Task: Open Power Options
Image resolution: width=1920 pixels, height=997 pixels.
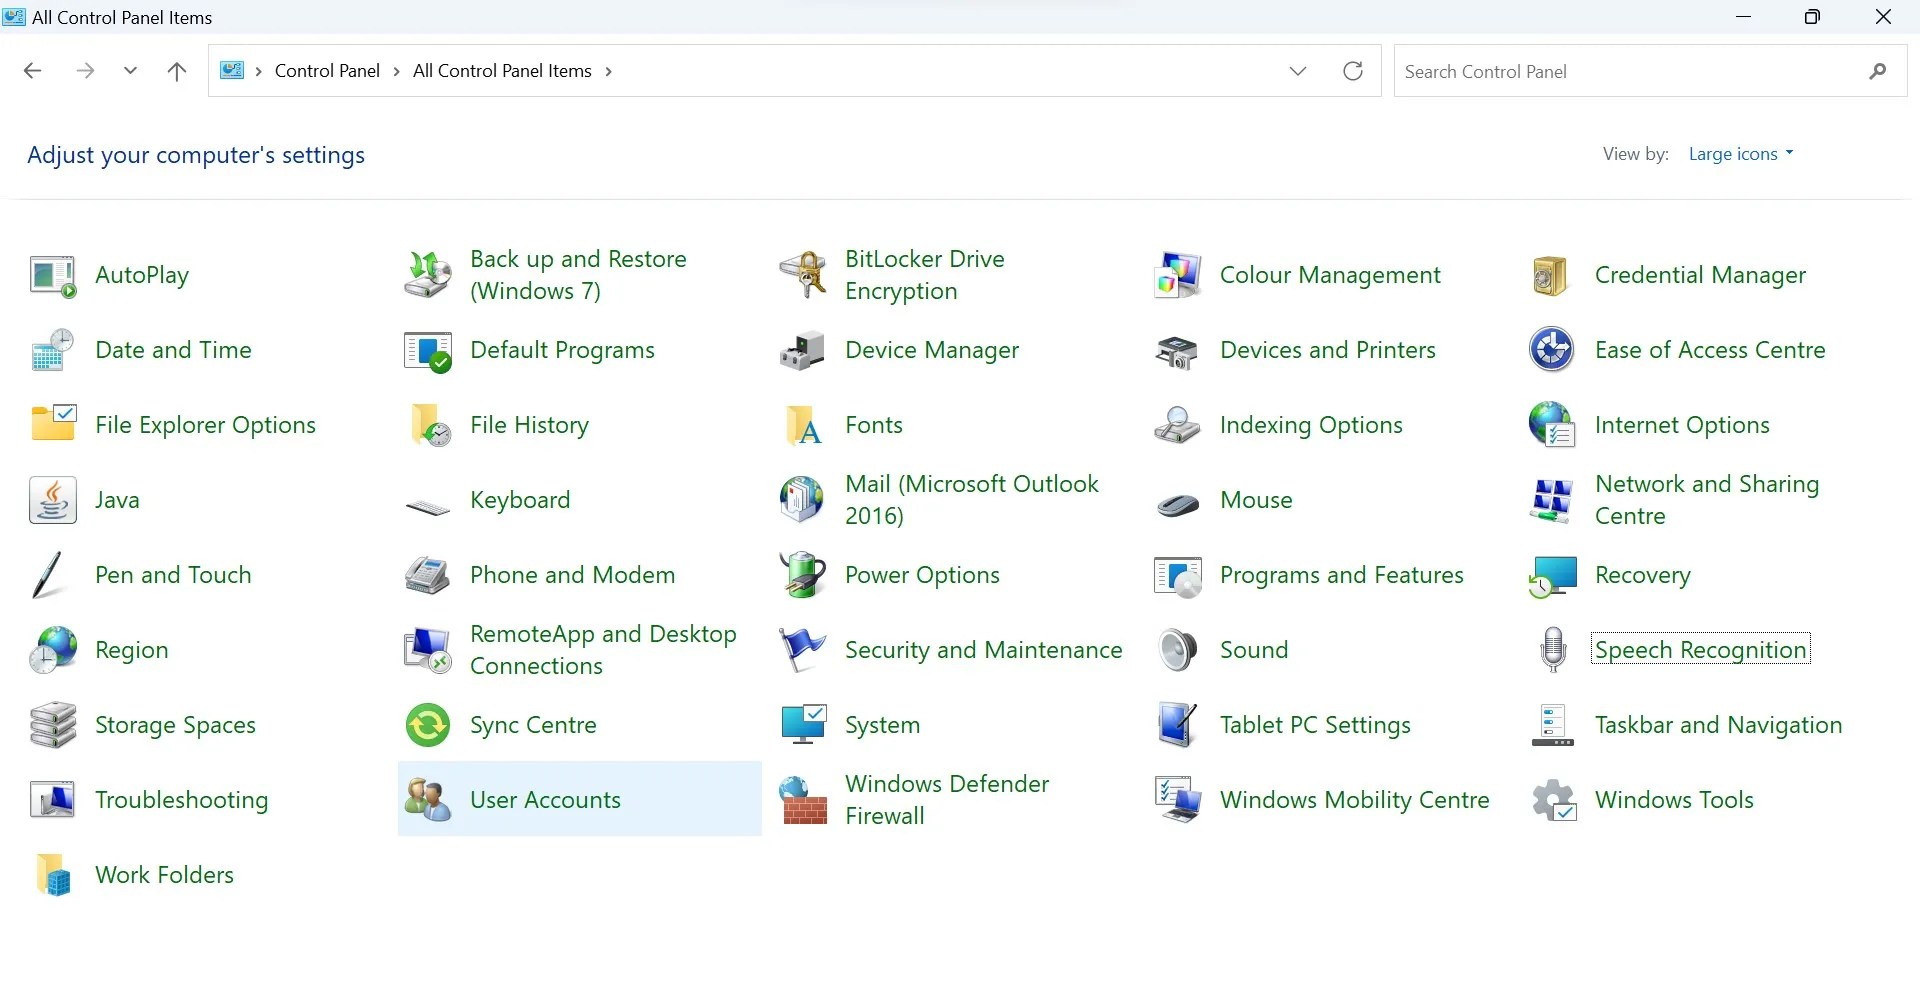Action: (921, 575)
